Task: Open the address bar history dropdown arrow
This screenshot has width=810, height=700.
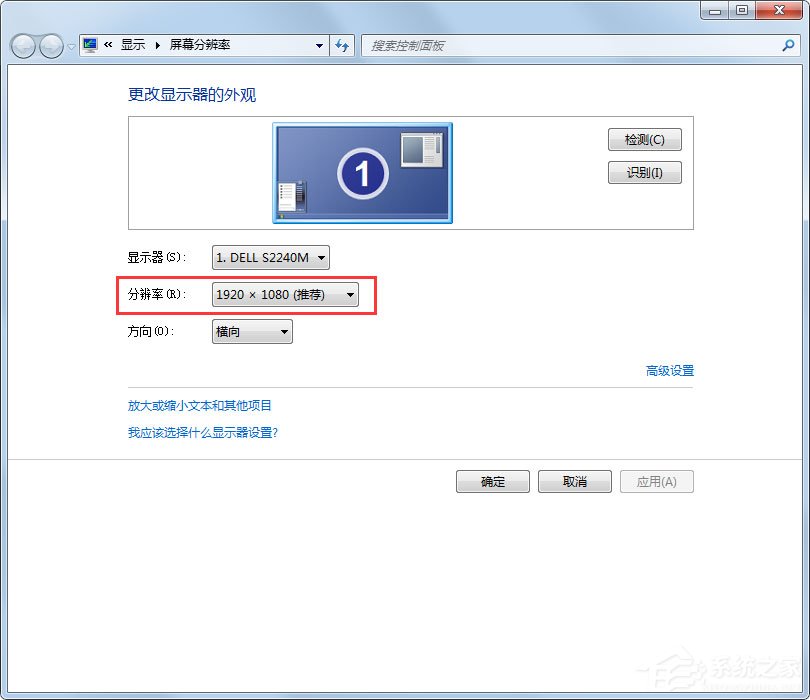Action: pos(319,45)
